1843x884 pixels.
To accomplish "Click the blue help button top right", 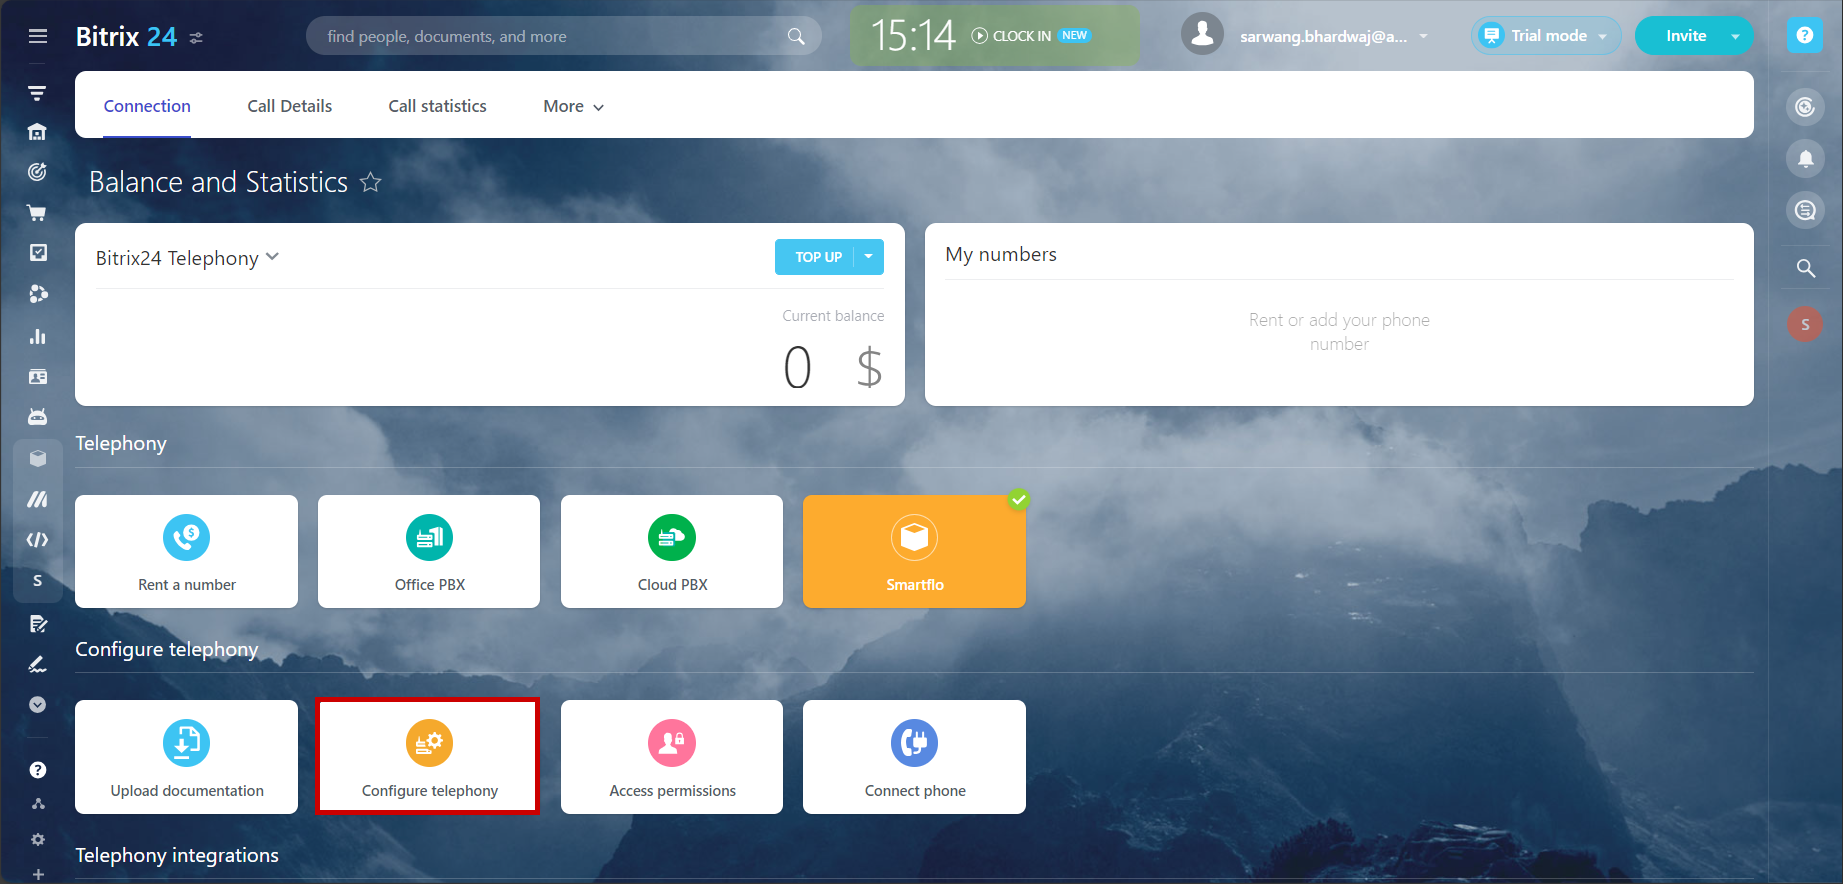I will [x=1805, y=36].
